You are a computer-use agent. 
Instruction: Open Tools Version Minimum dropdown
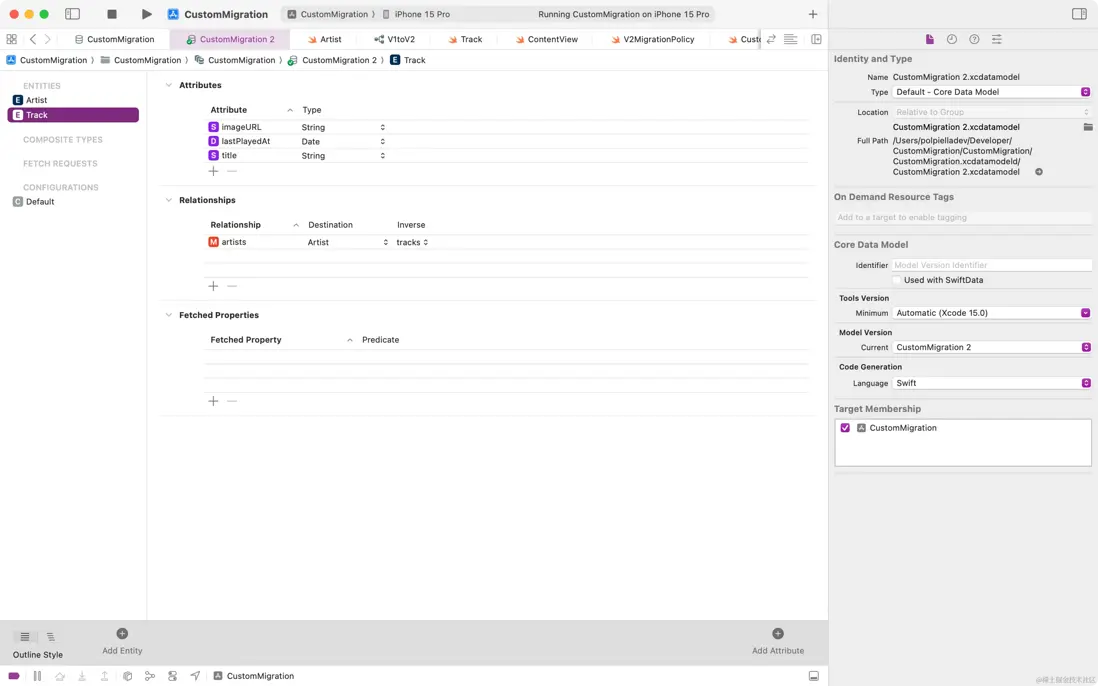[992, 313]
